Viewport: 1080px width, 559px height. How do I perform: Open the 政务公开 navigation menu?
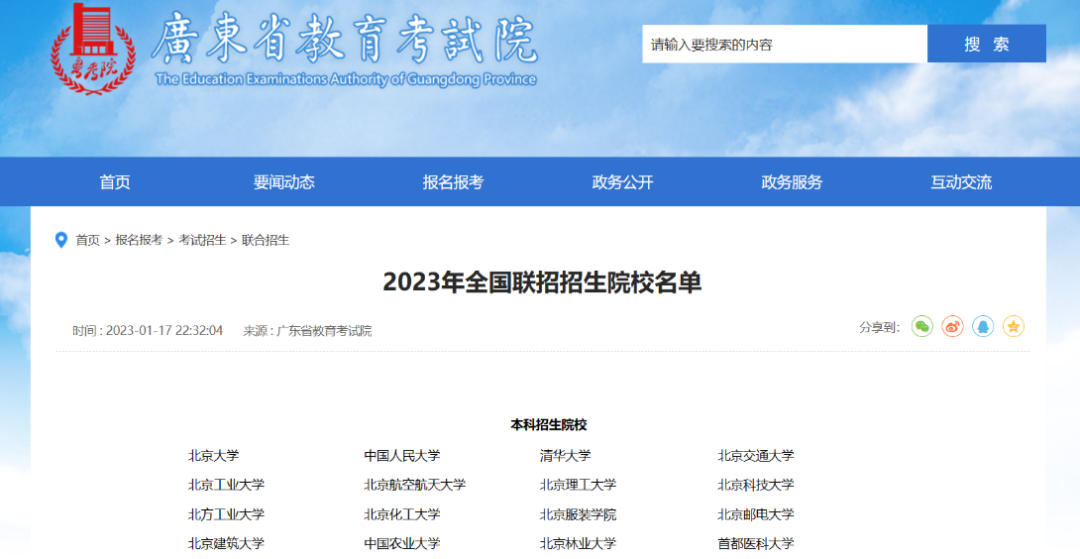coord(623,182)
